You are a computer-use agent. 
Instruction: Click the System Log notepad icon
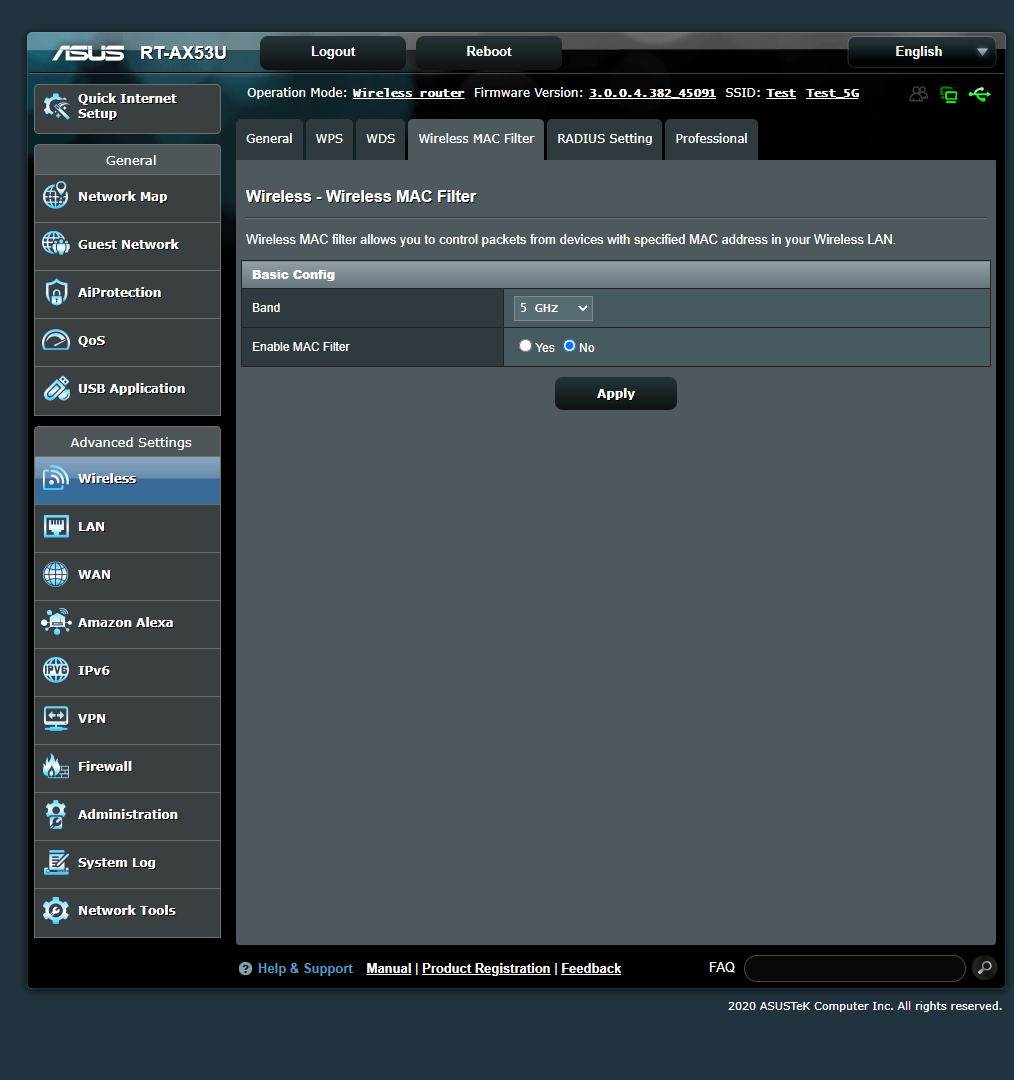tap(56, 862)
